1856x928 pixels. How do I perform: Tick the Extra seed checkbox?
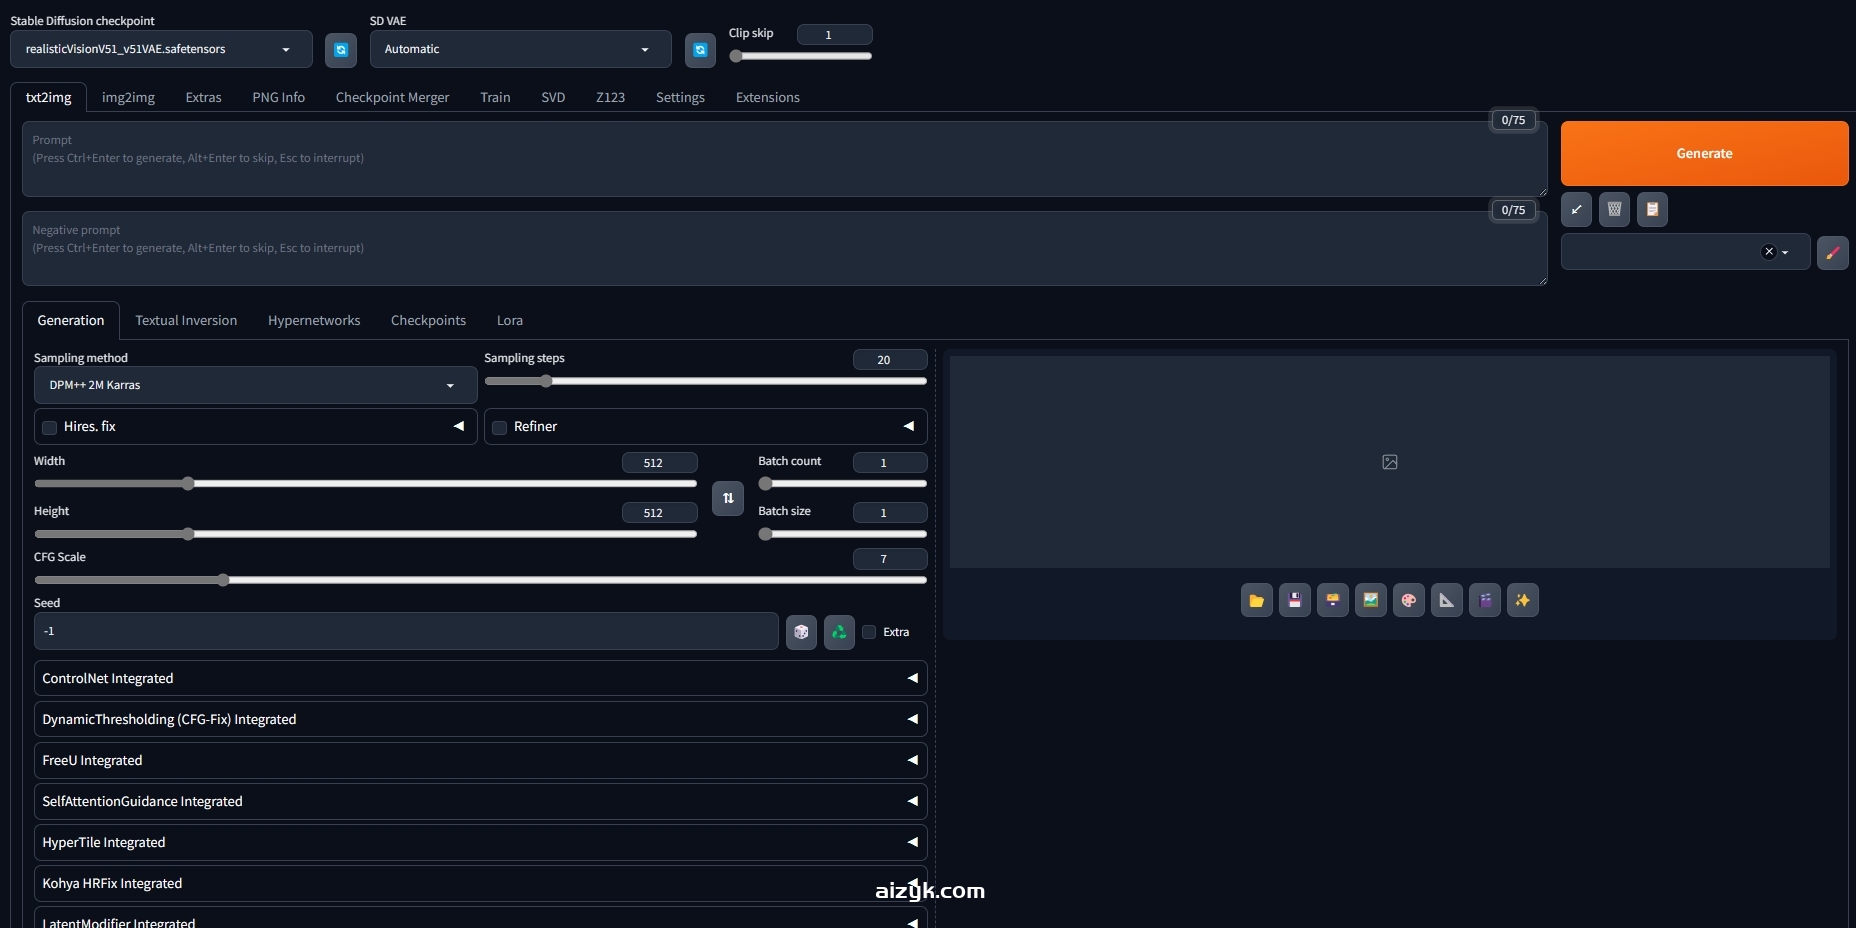coord(869,632)
